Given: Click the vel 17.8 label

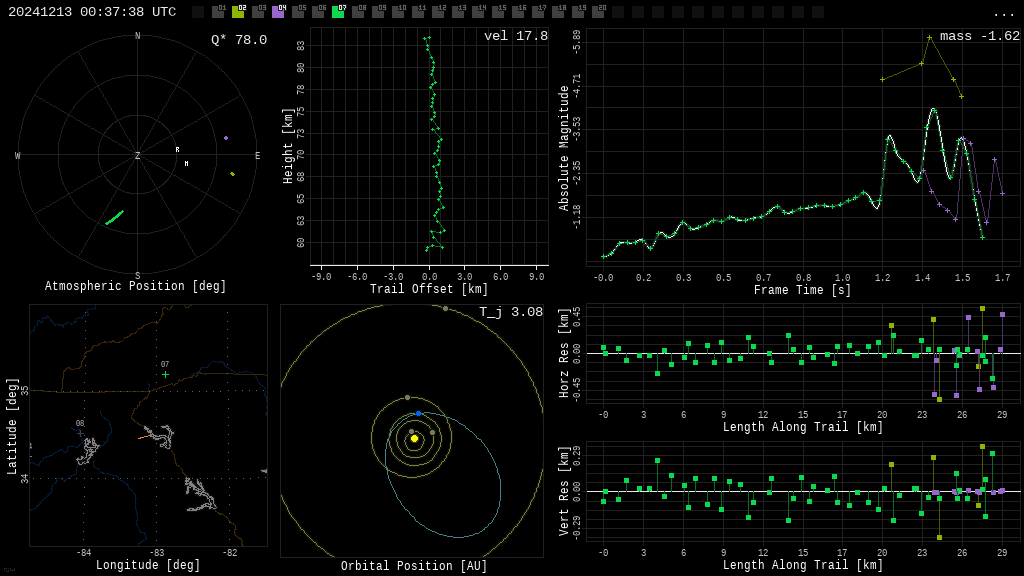Looking at the screenshot, I should [515, 37].
